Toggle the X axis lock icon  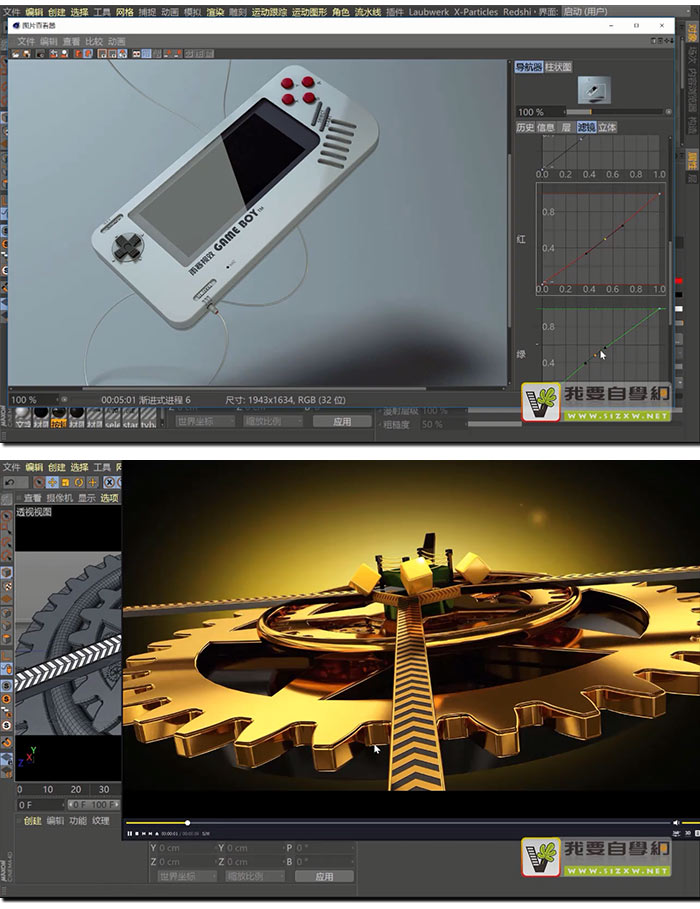click(x=109, y=482)
